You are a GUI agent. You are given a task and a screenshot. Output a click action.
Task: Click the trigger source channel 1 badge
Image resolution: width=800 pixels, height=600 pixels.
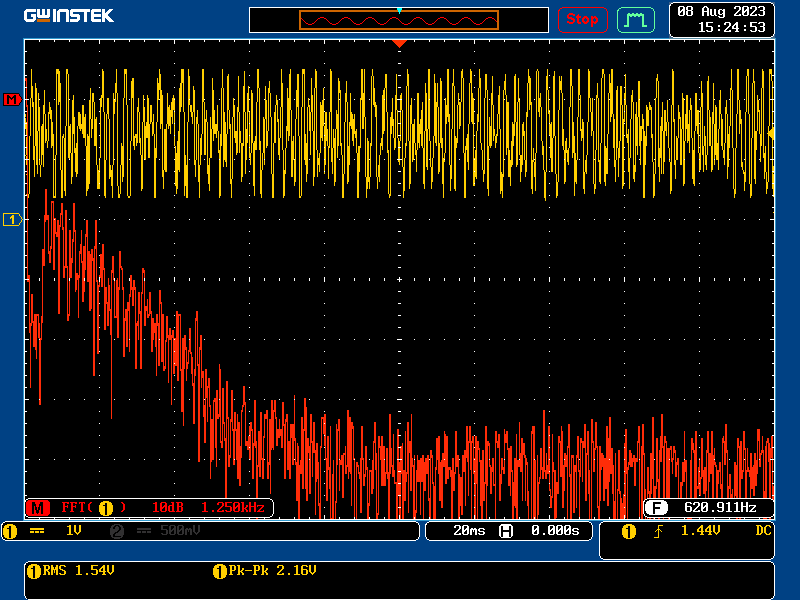(629, 532)
